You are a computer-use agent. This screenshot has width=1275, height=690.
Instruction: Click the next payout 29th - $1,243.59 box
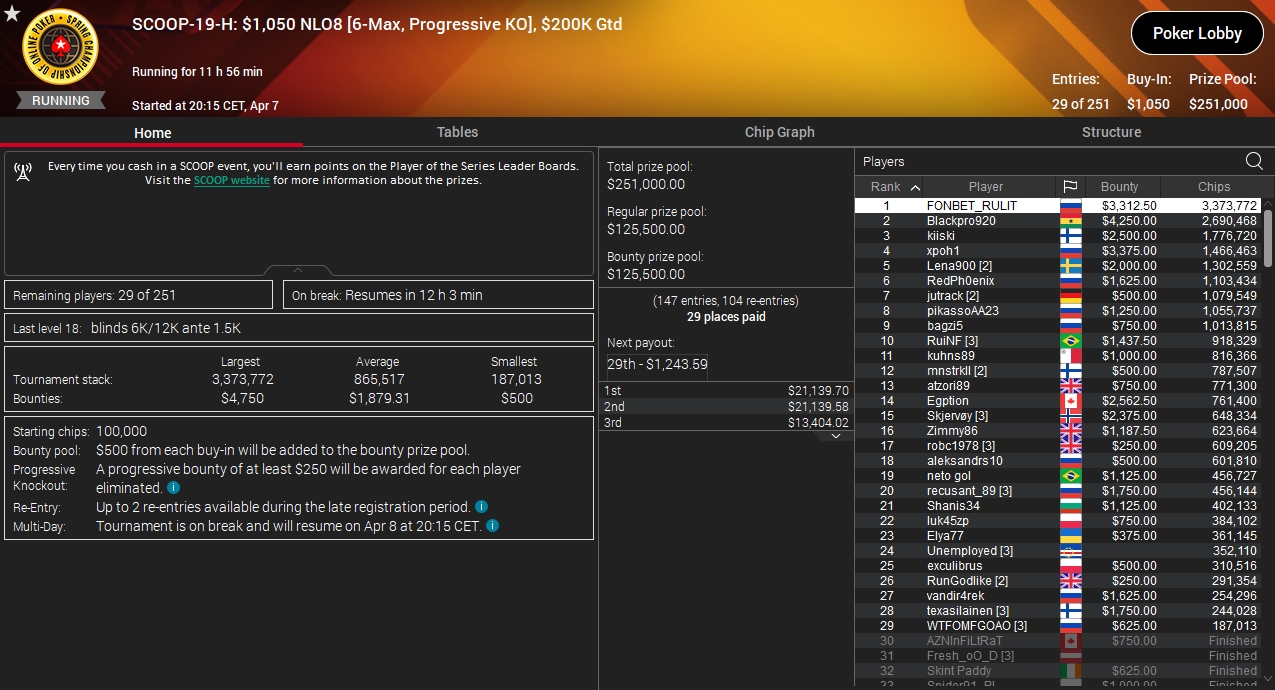(657, 365)
